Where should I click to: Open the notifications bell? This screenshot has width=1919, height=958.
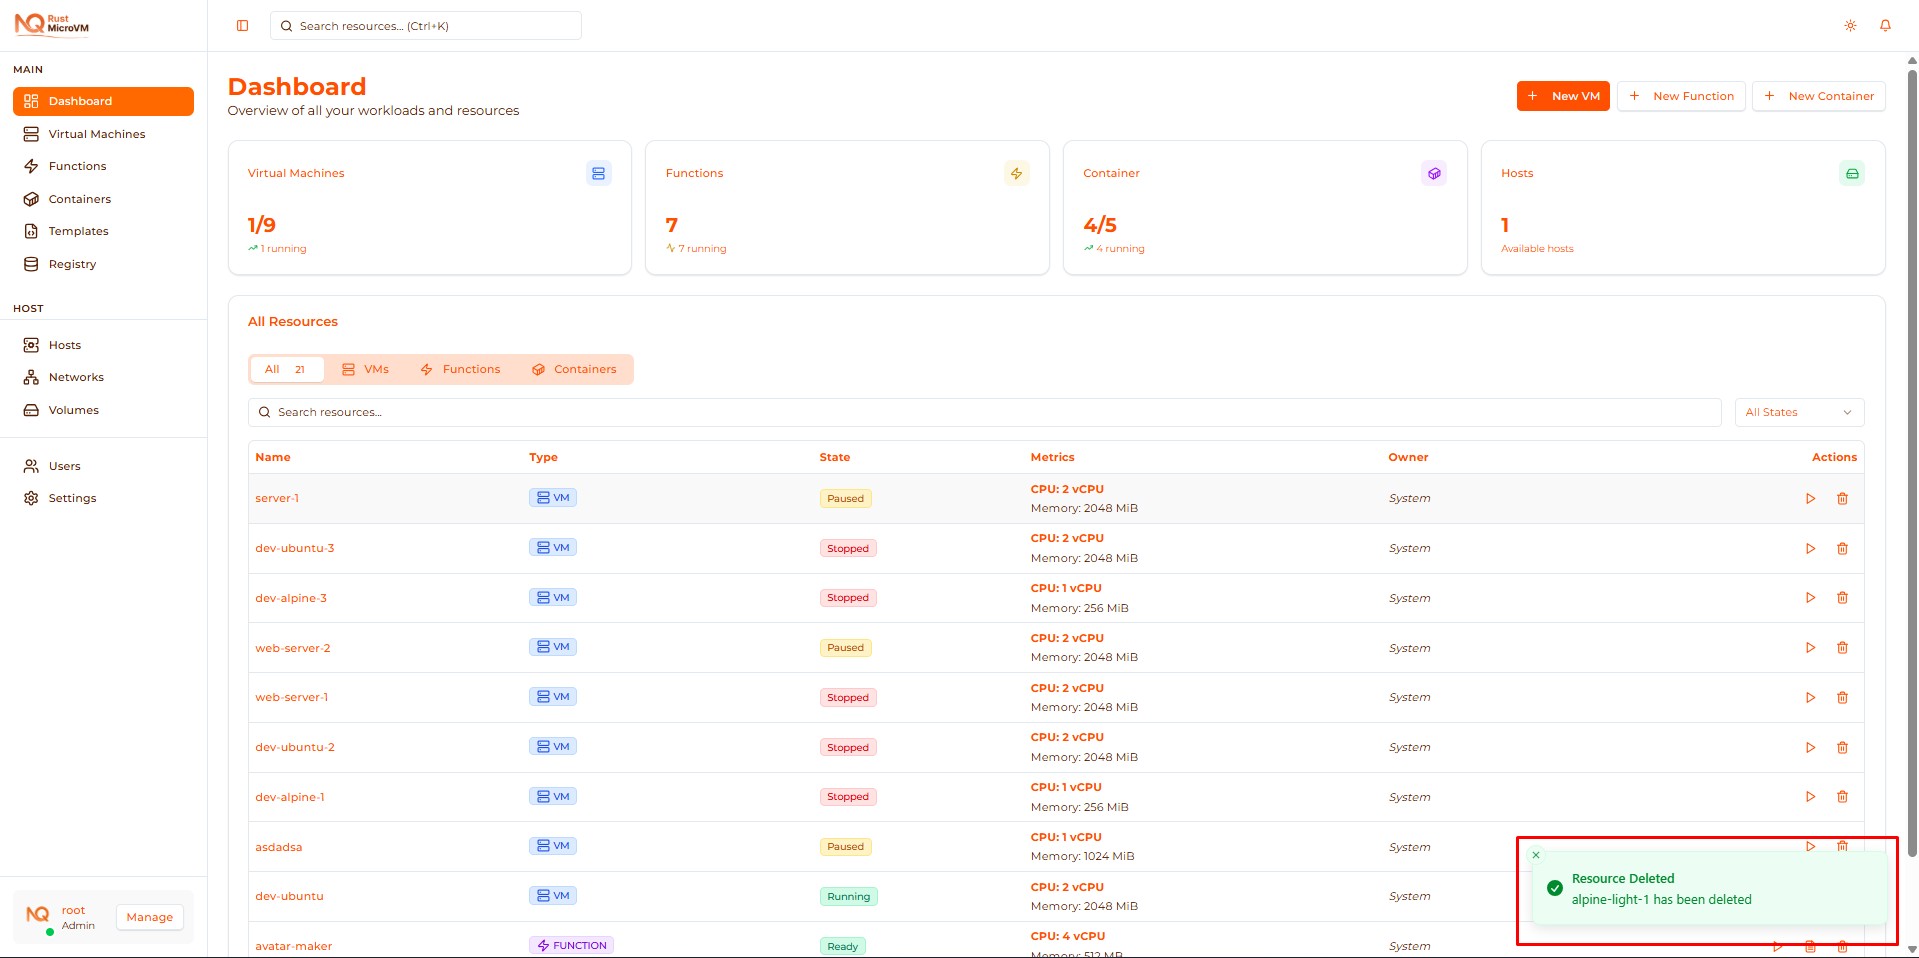pos(1885,26)
